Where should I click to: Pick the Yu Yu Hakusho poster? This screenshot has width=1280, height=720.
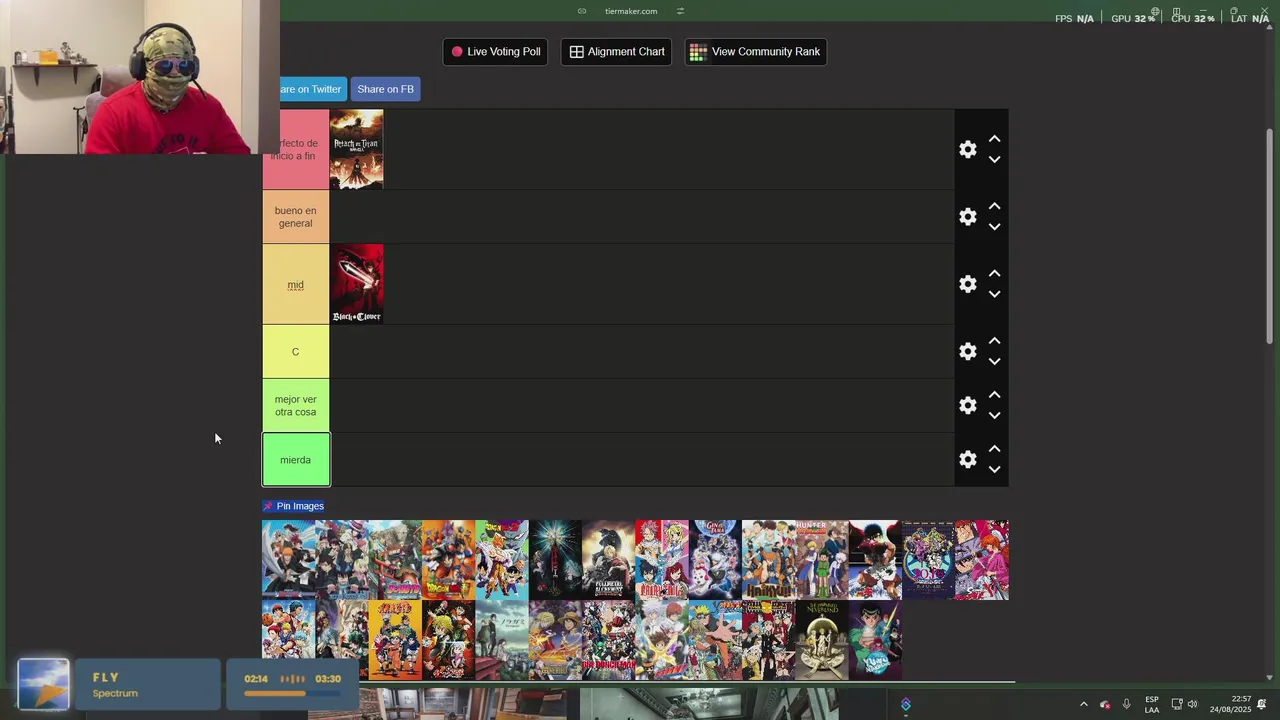point(875,640)
